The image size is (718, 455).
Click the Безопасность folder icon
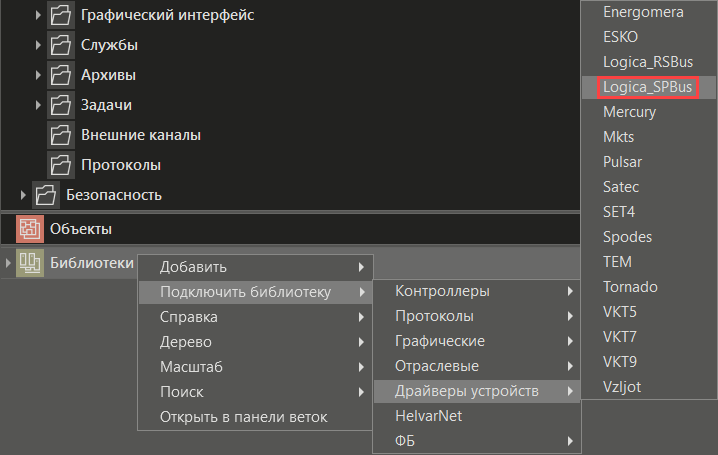(46, 195)
